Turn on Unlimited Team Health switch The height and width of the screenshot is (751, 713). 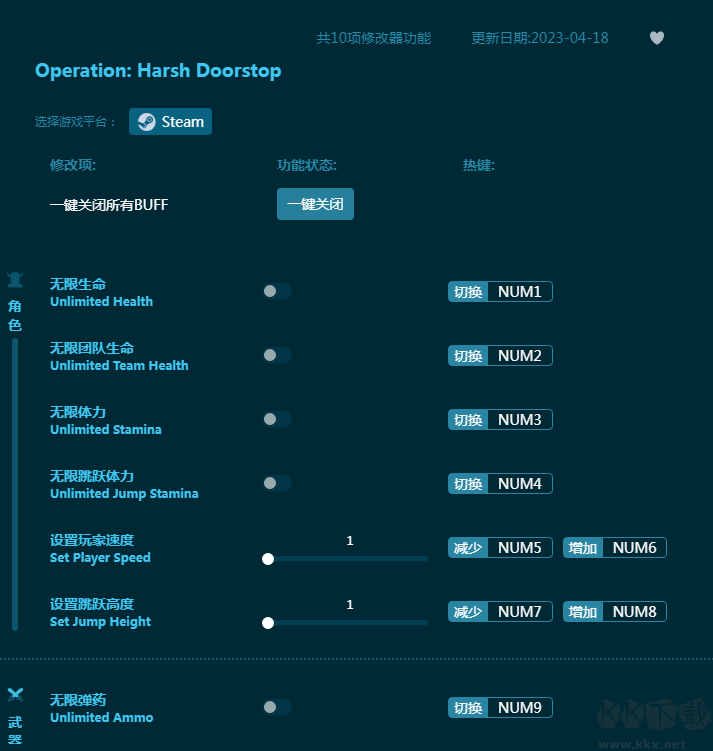[277, 355]
